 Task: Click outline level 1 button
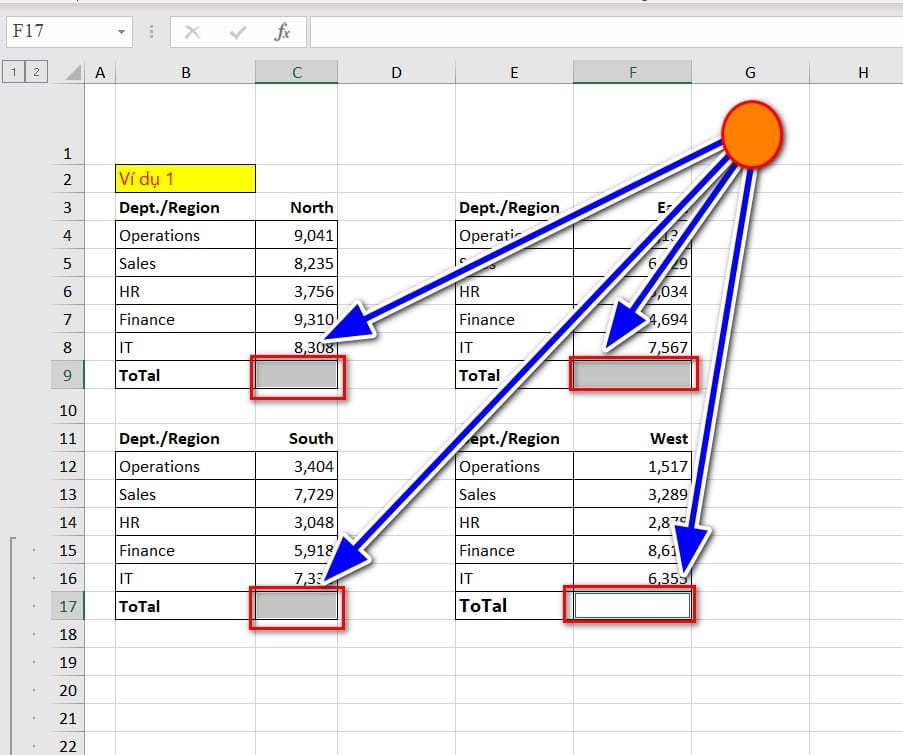pos(14,72)
